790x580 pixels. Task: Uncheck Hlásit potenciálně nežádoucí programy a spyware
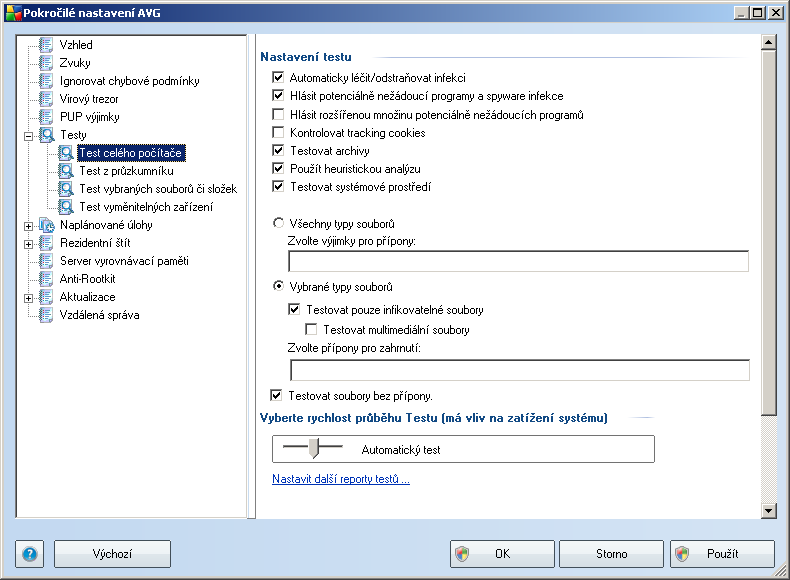278,96
